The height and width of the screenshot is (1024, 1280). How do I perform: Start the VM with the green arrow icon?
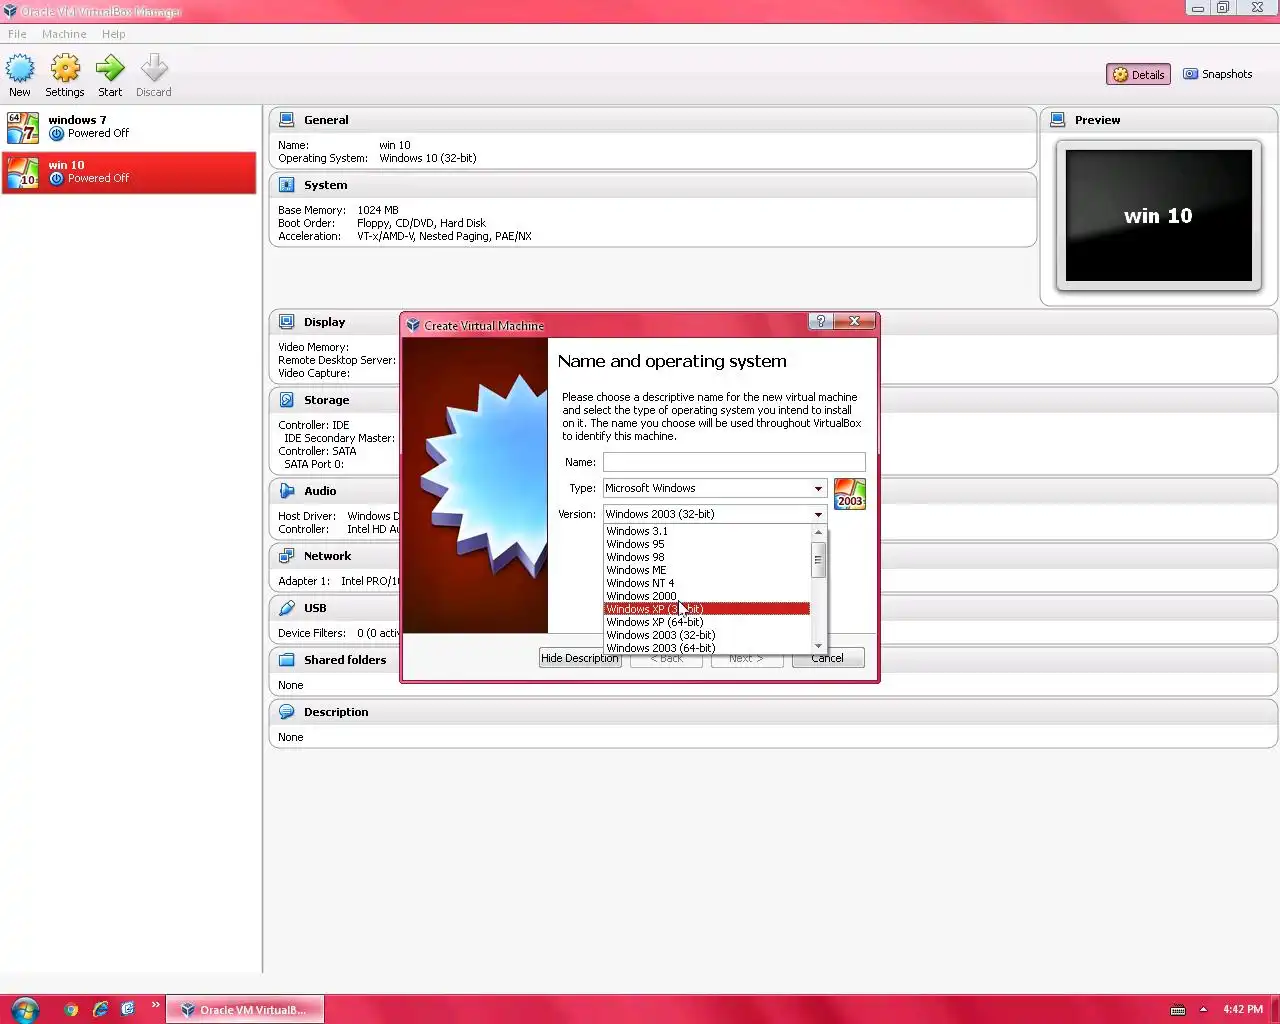(110, 69)
